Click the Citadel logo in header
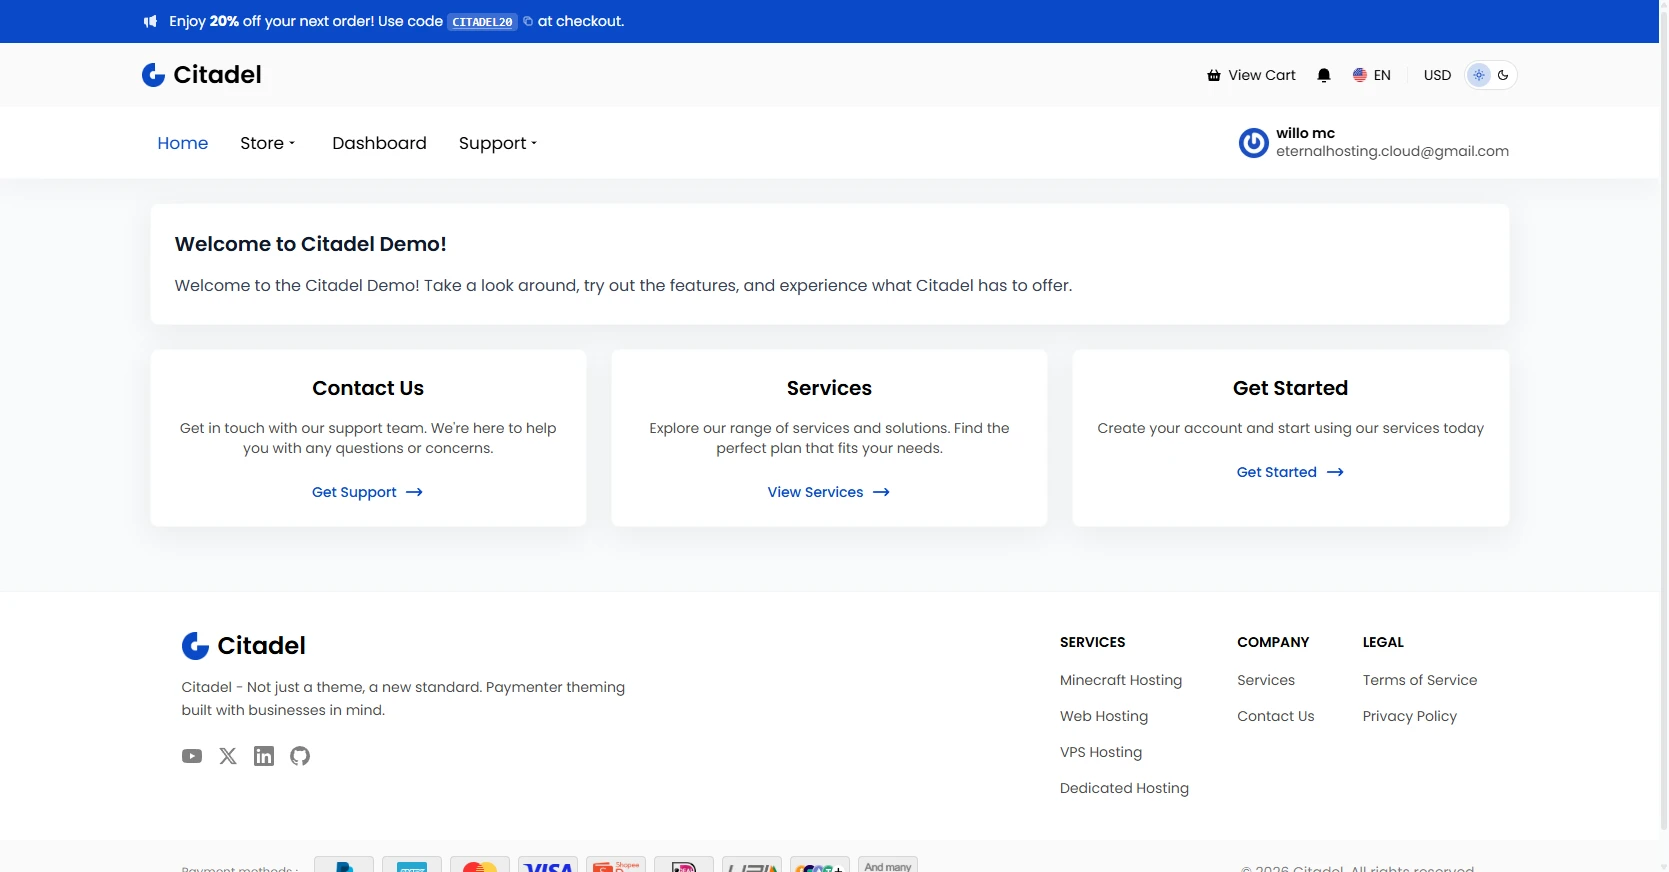Viewport: 1669px width, 872px height. pyautogui.click(x=202, y=75)
